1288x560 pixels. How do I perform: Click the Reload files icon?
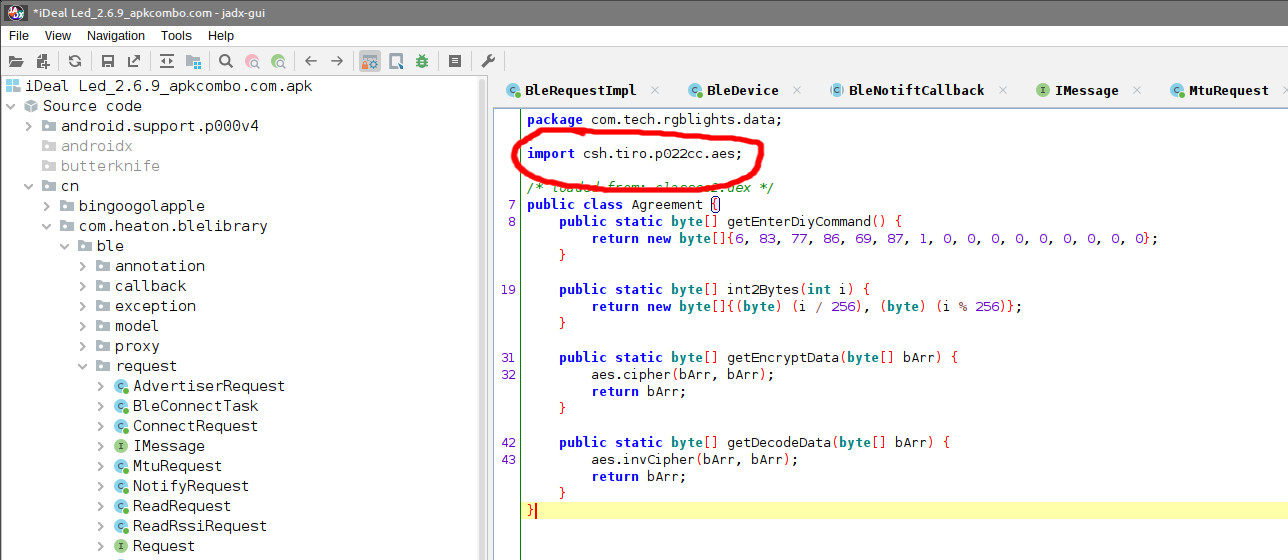(75, 61)
